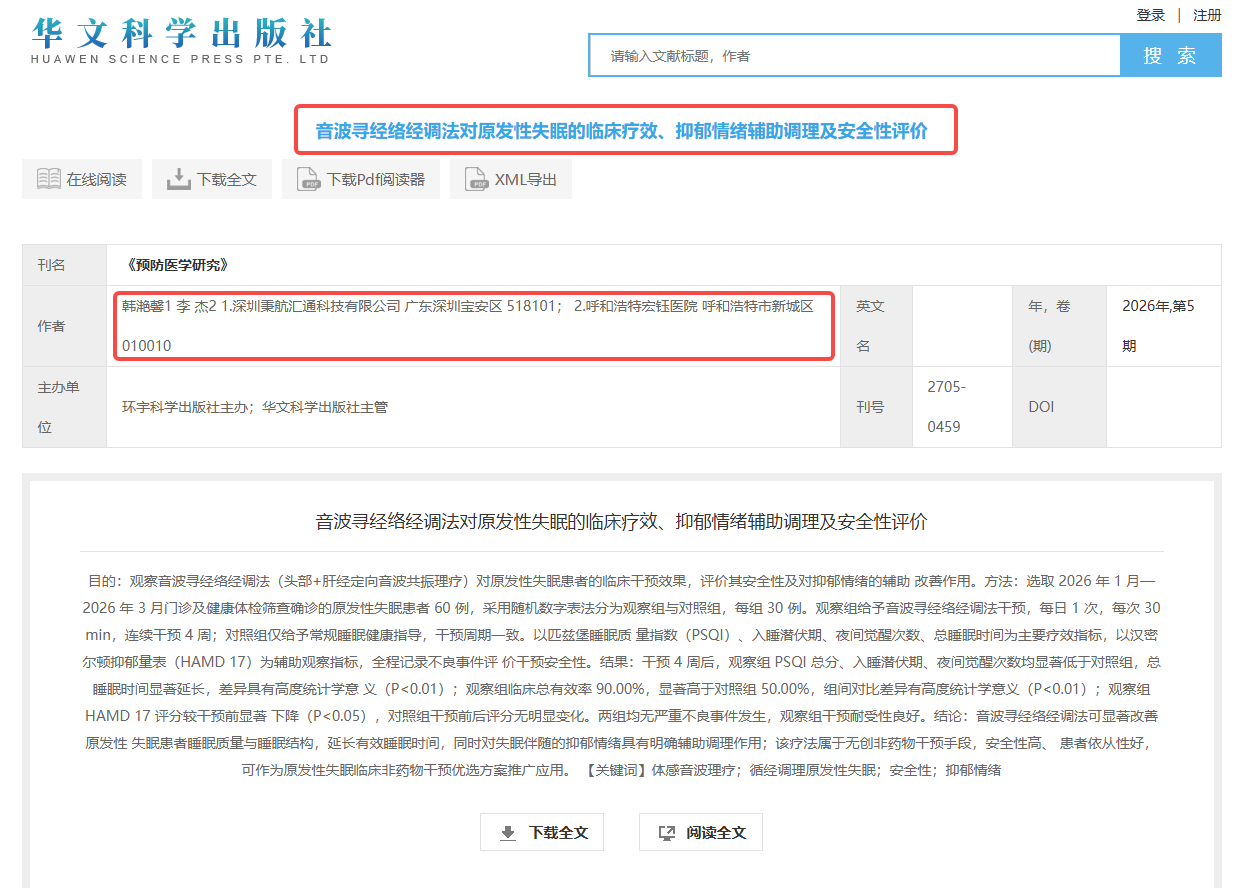1253x888 pixels.
Task: Select the 英文名 label cell
Action: click(x=877, y=326)
